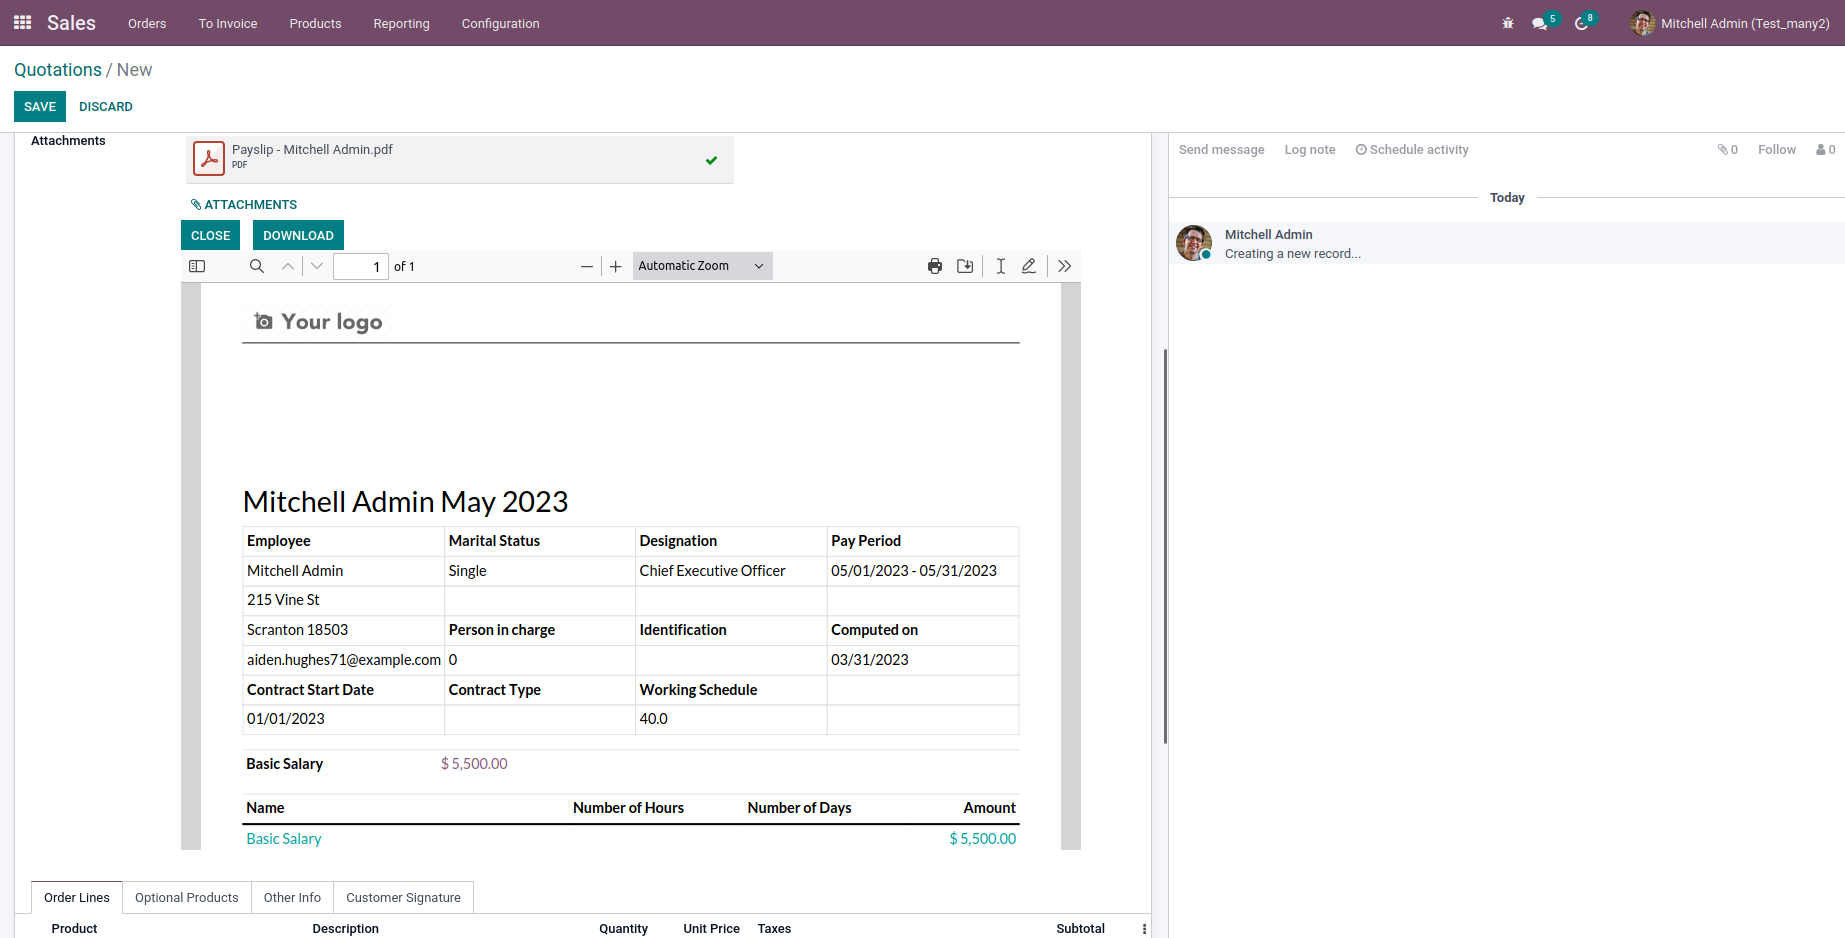Toggle the PDF viewer sidebar
1845x938 pixels.
pyautogui.click(x=197, y=266)
